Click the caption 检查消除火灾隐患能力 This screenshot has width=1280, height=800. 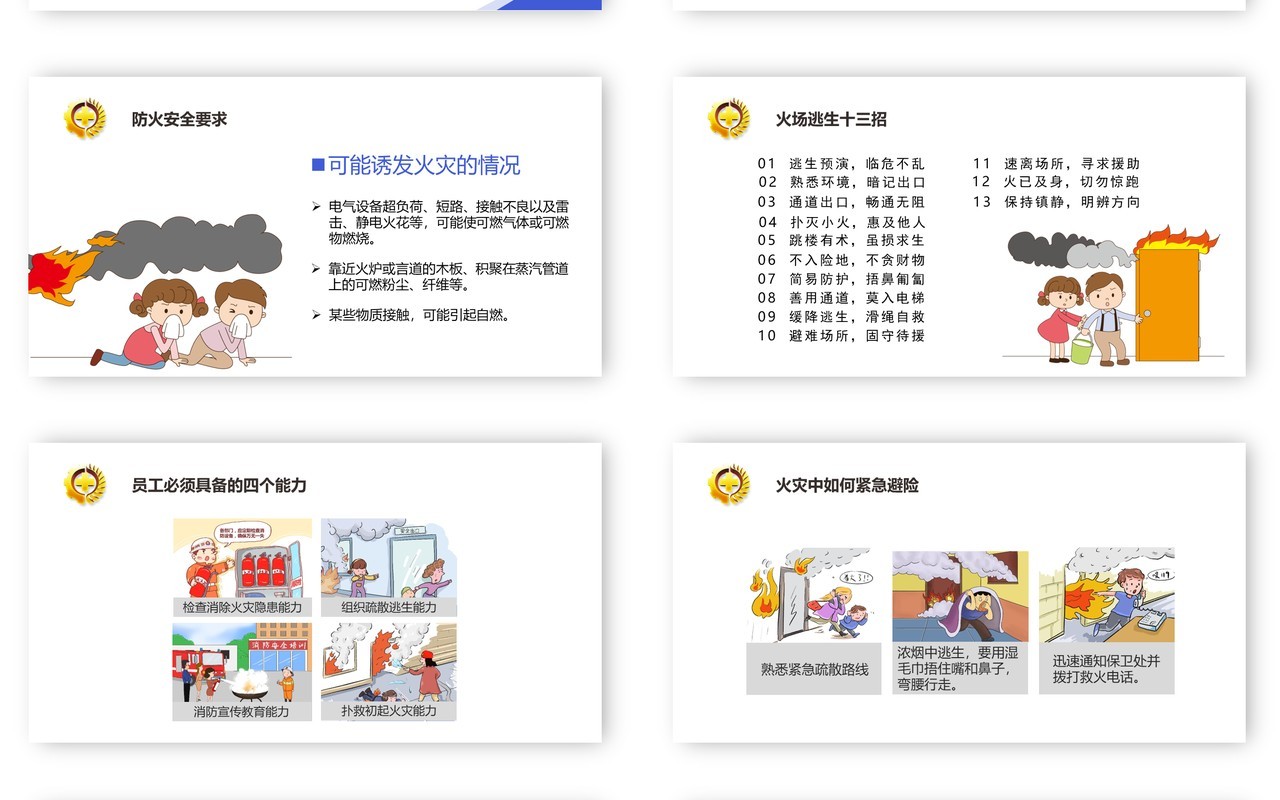coord(242,607)
